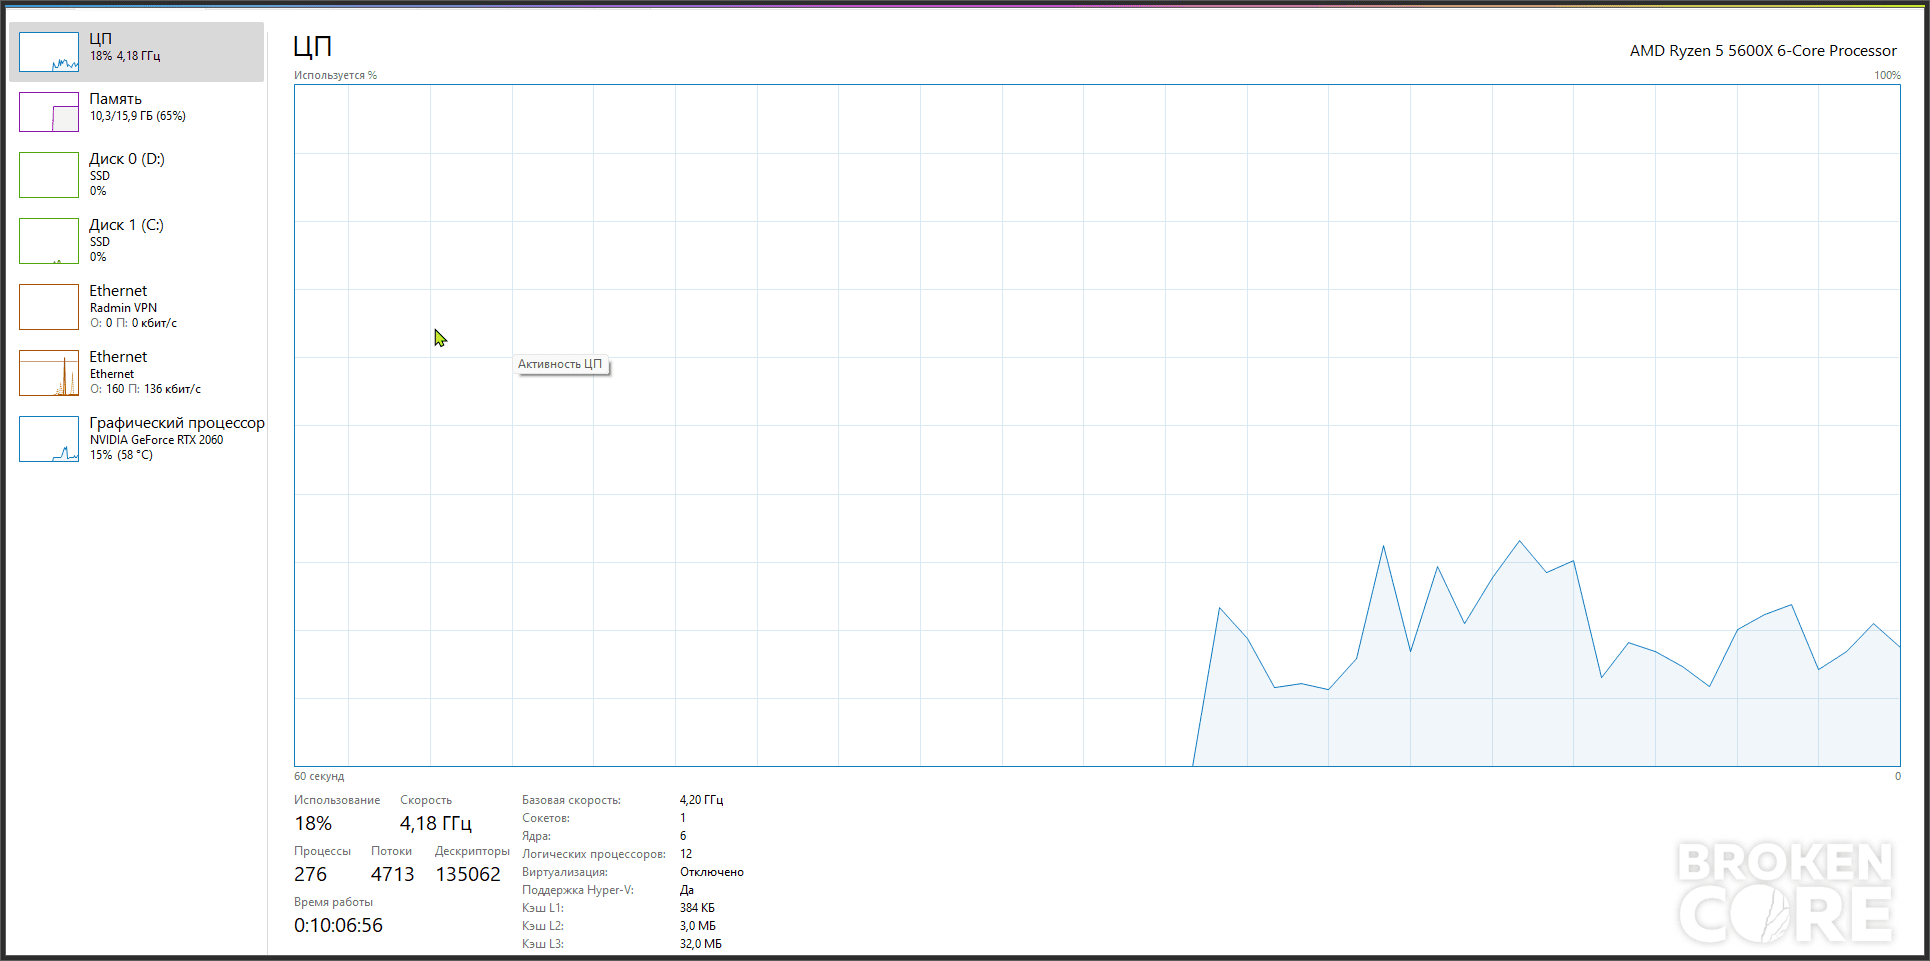Click the Логических процессоров label

tap(594, 854)
